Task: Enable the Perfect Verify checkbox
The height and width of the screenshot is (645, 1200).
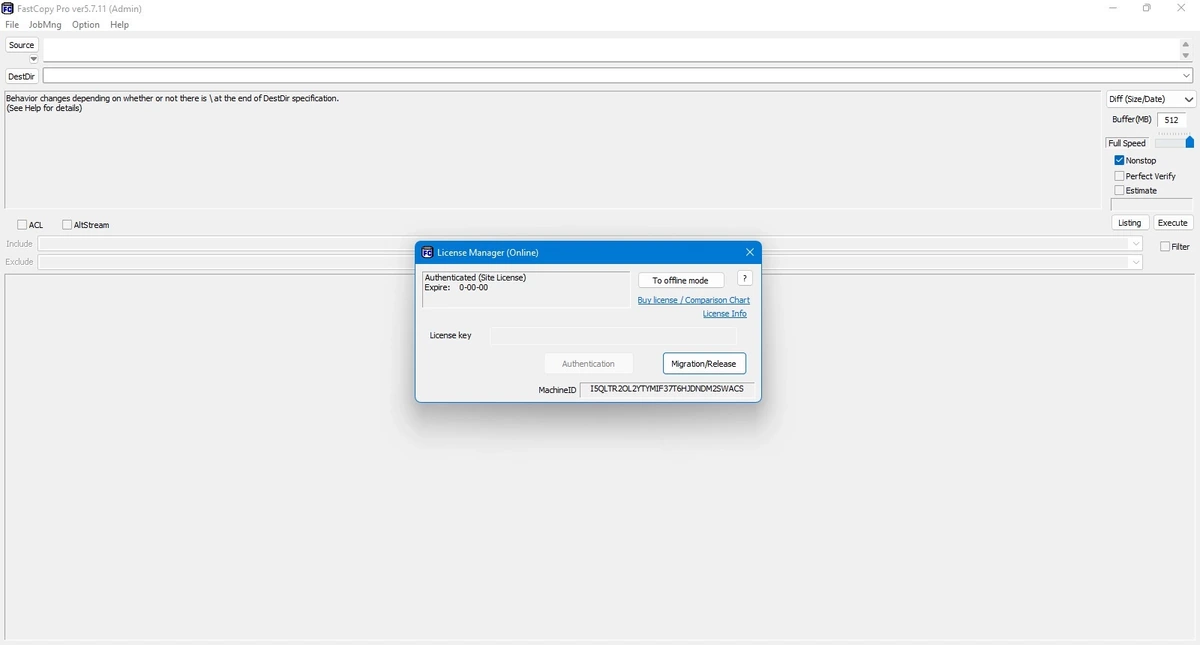Action: click(x=1120, y=176)
